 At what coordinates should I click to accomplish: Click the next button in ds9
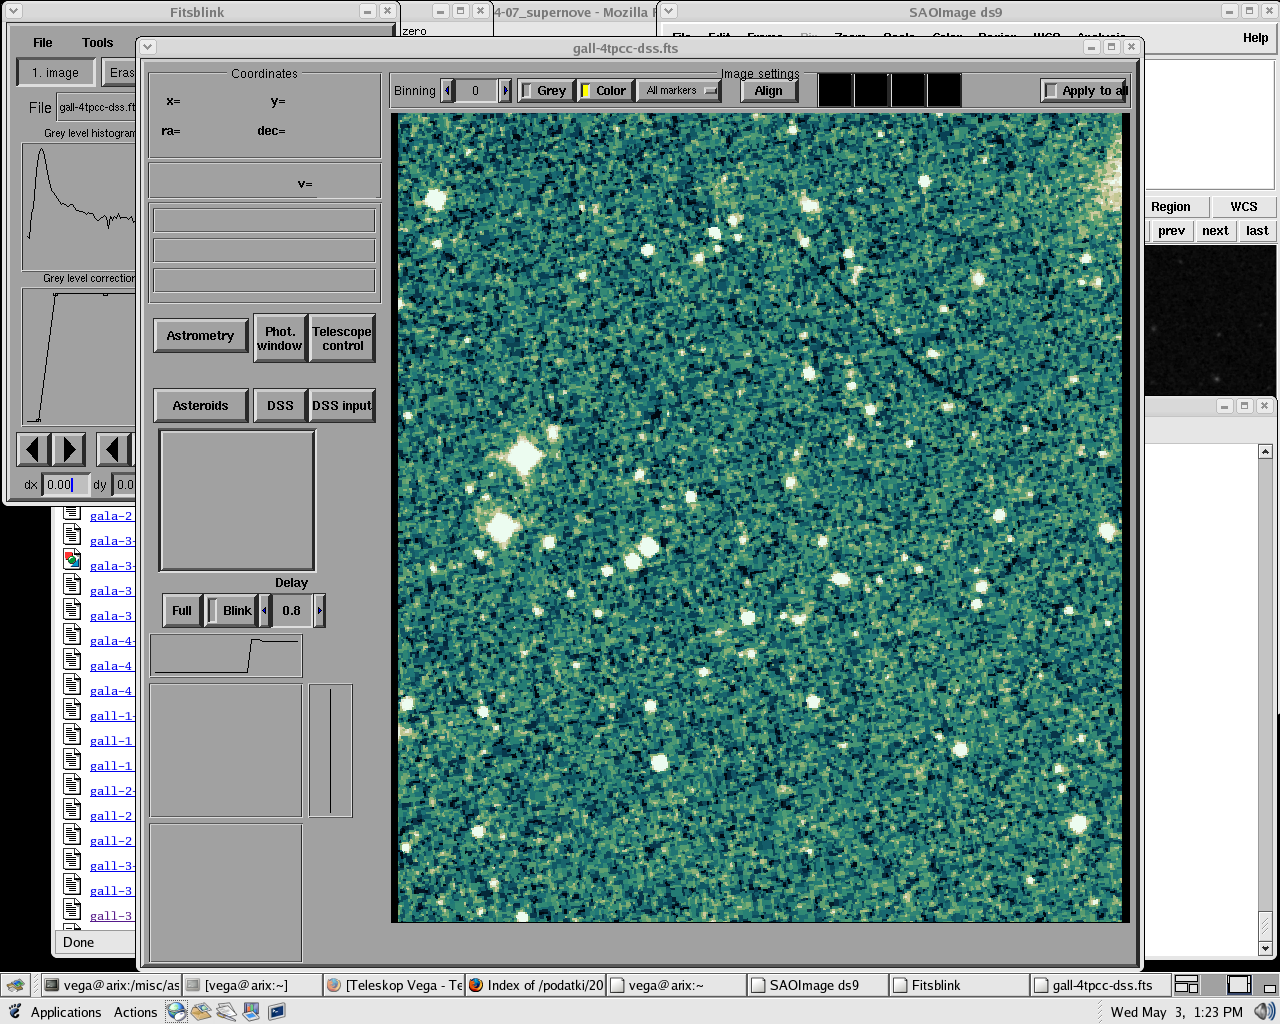[1215, 231]
